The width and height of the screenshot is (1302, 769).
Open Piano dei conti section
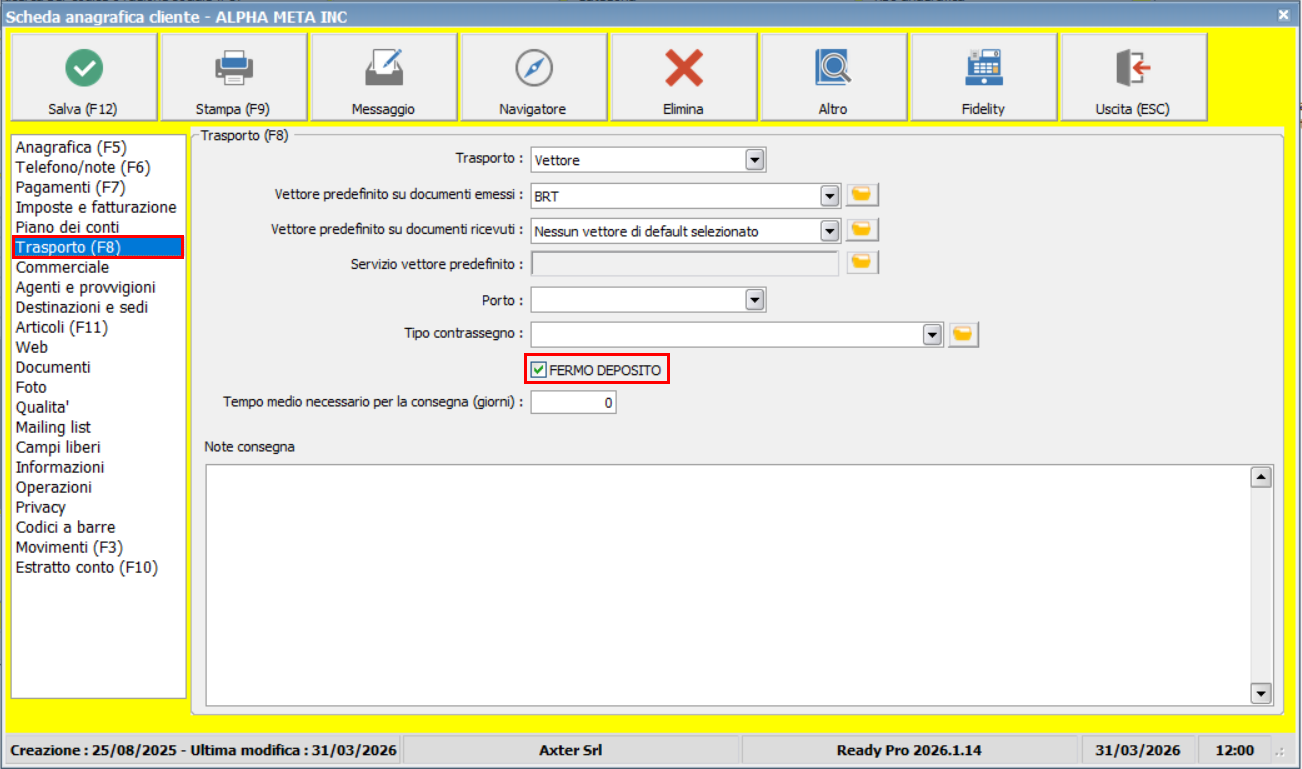98,227
